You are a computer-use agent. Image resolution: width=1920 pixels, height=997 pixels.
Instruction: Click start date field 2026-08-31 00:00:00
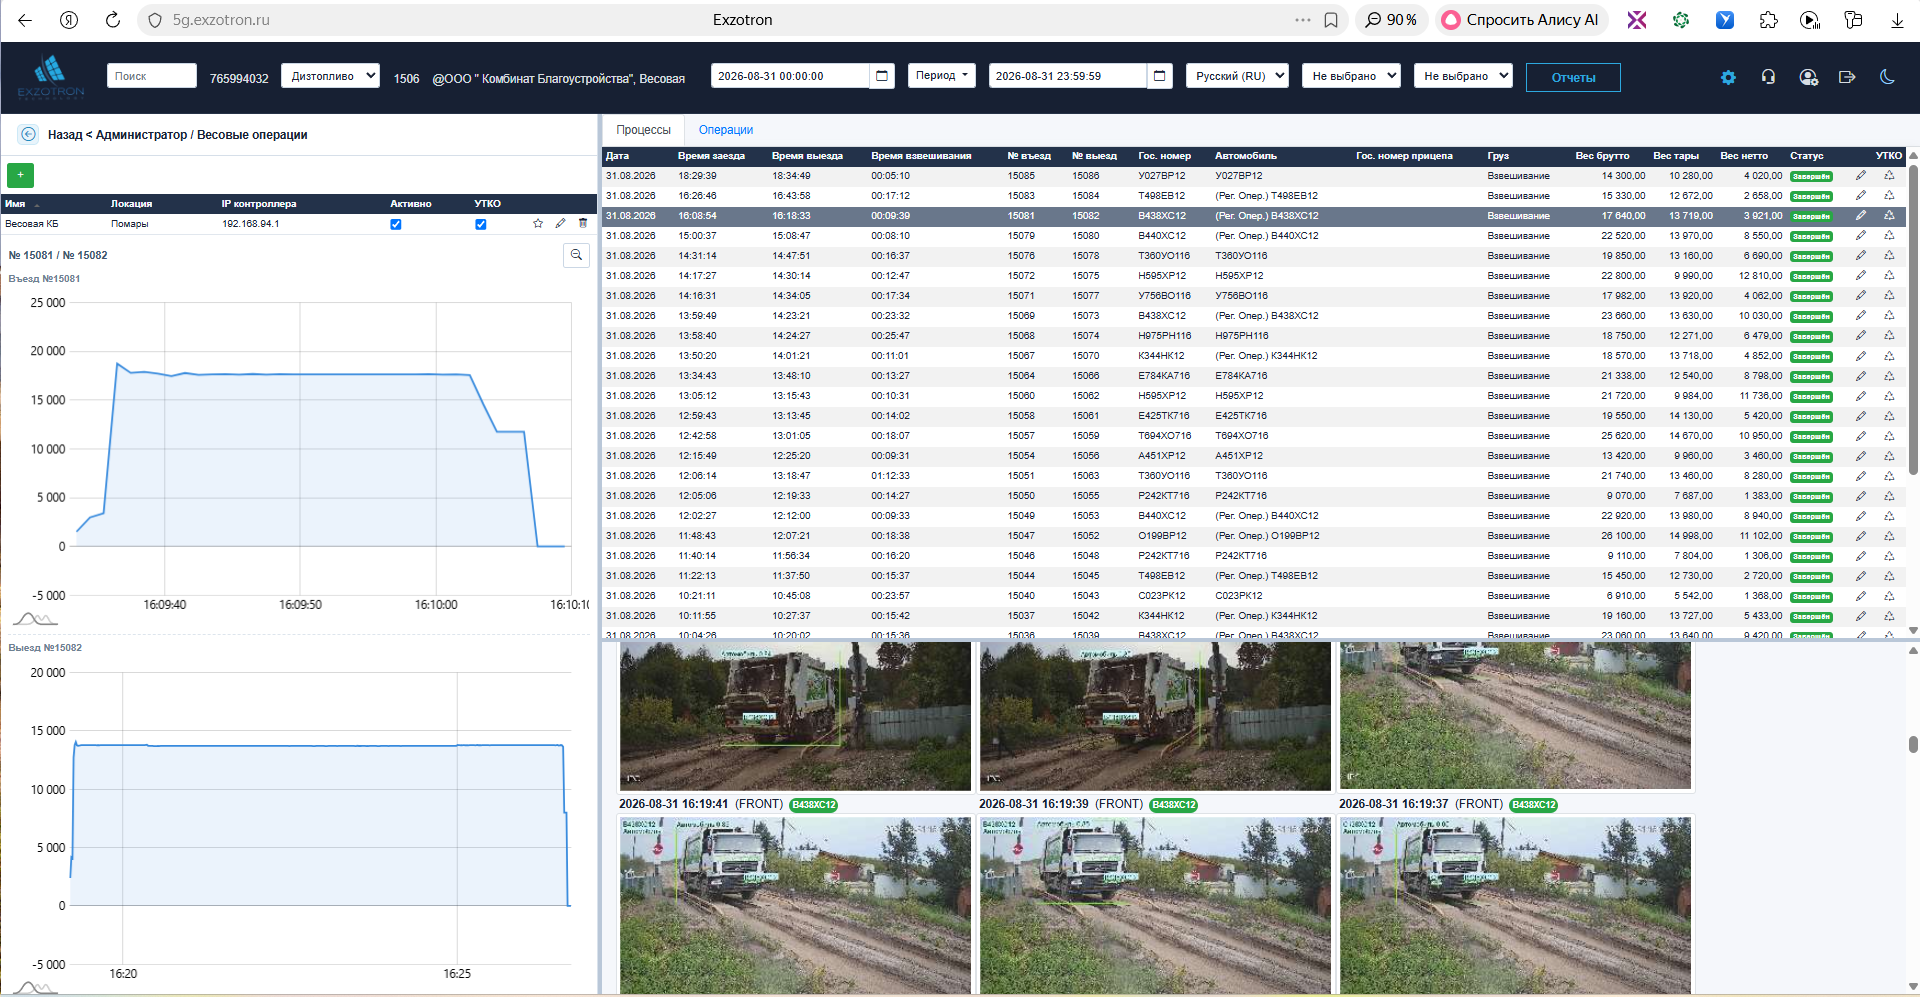(790, 76)
